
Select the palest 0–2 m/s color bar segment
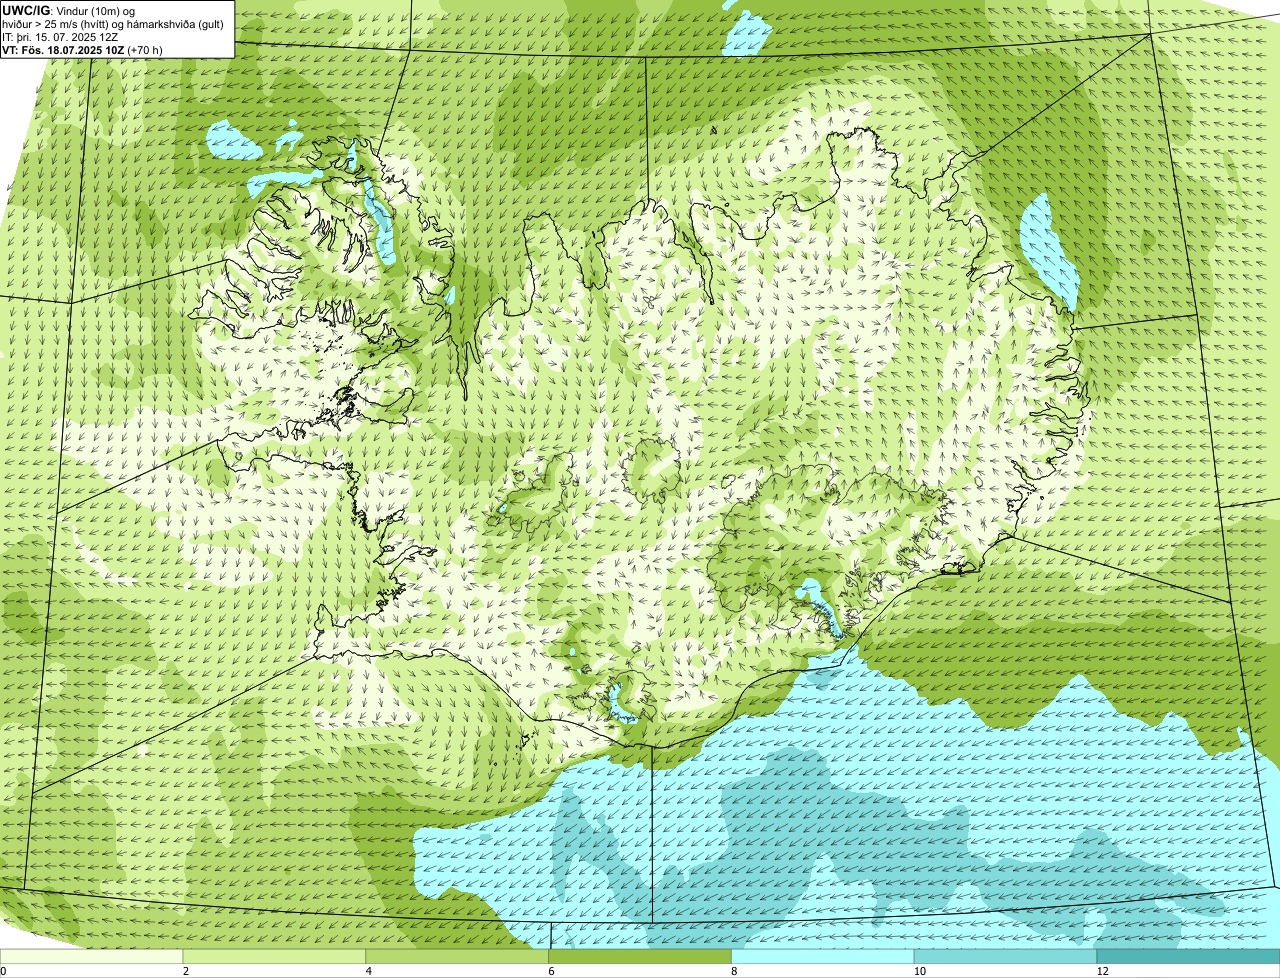click(92, 957)
